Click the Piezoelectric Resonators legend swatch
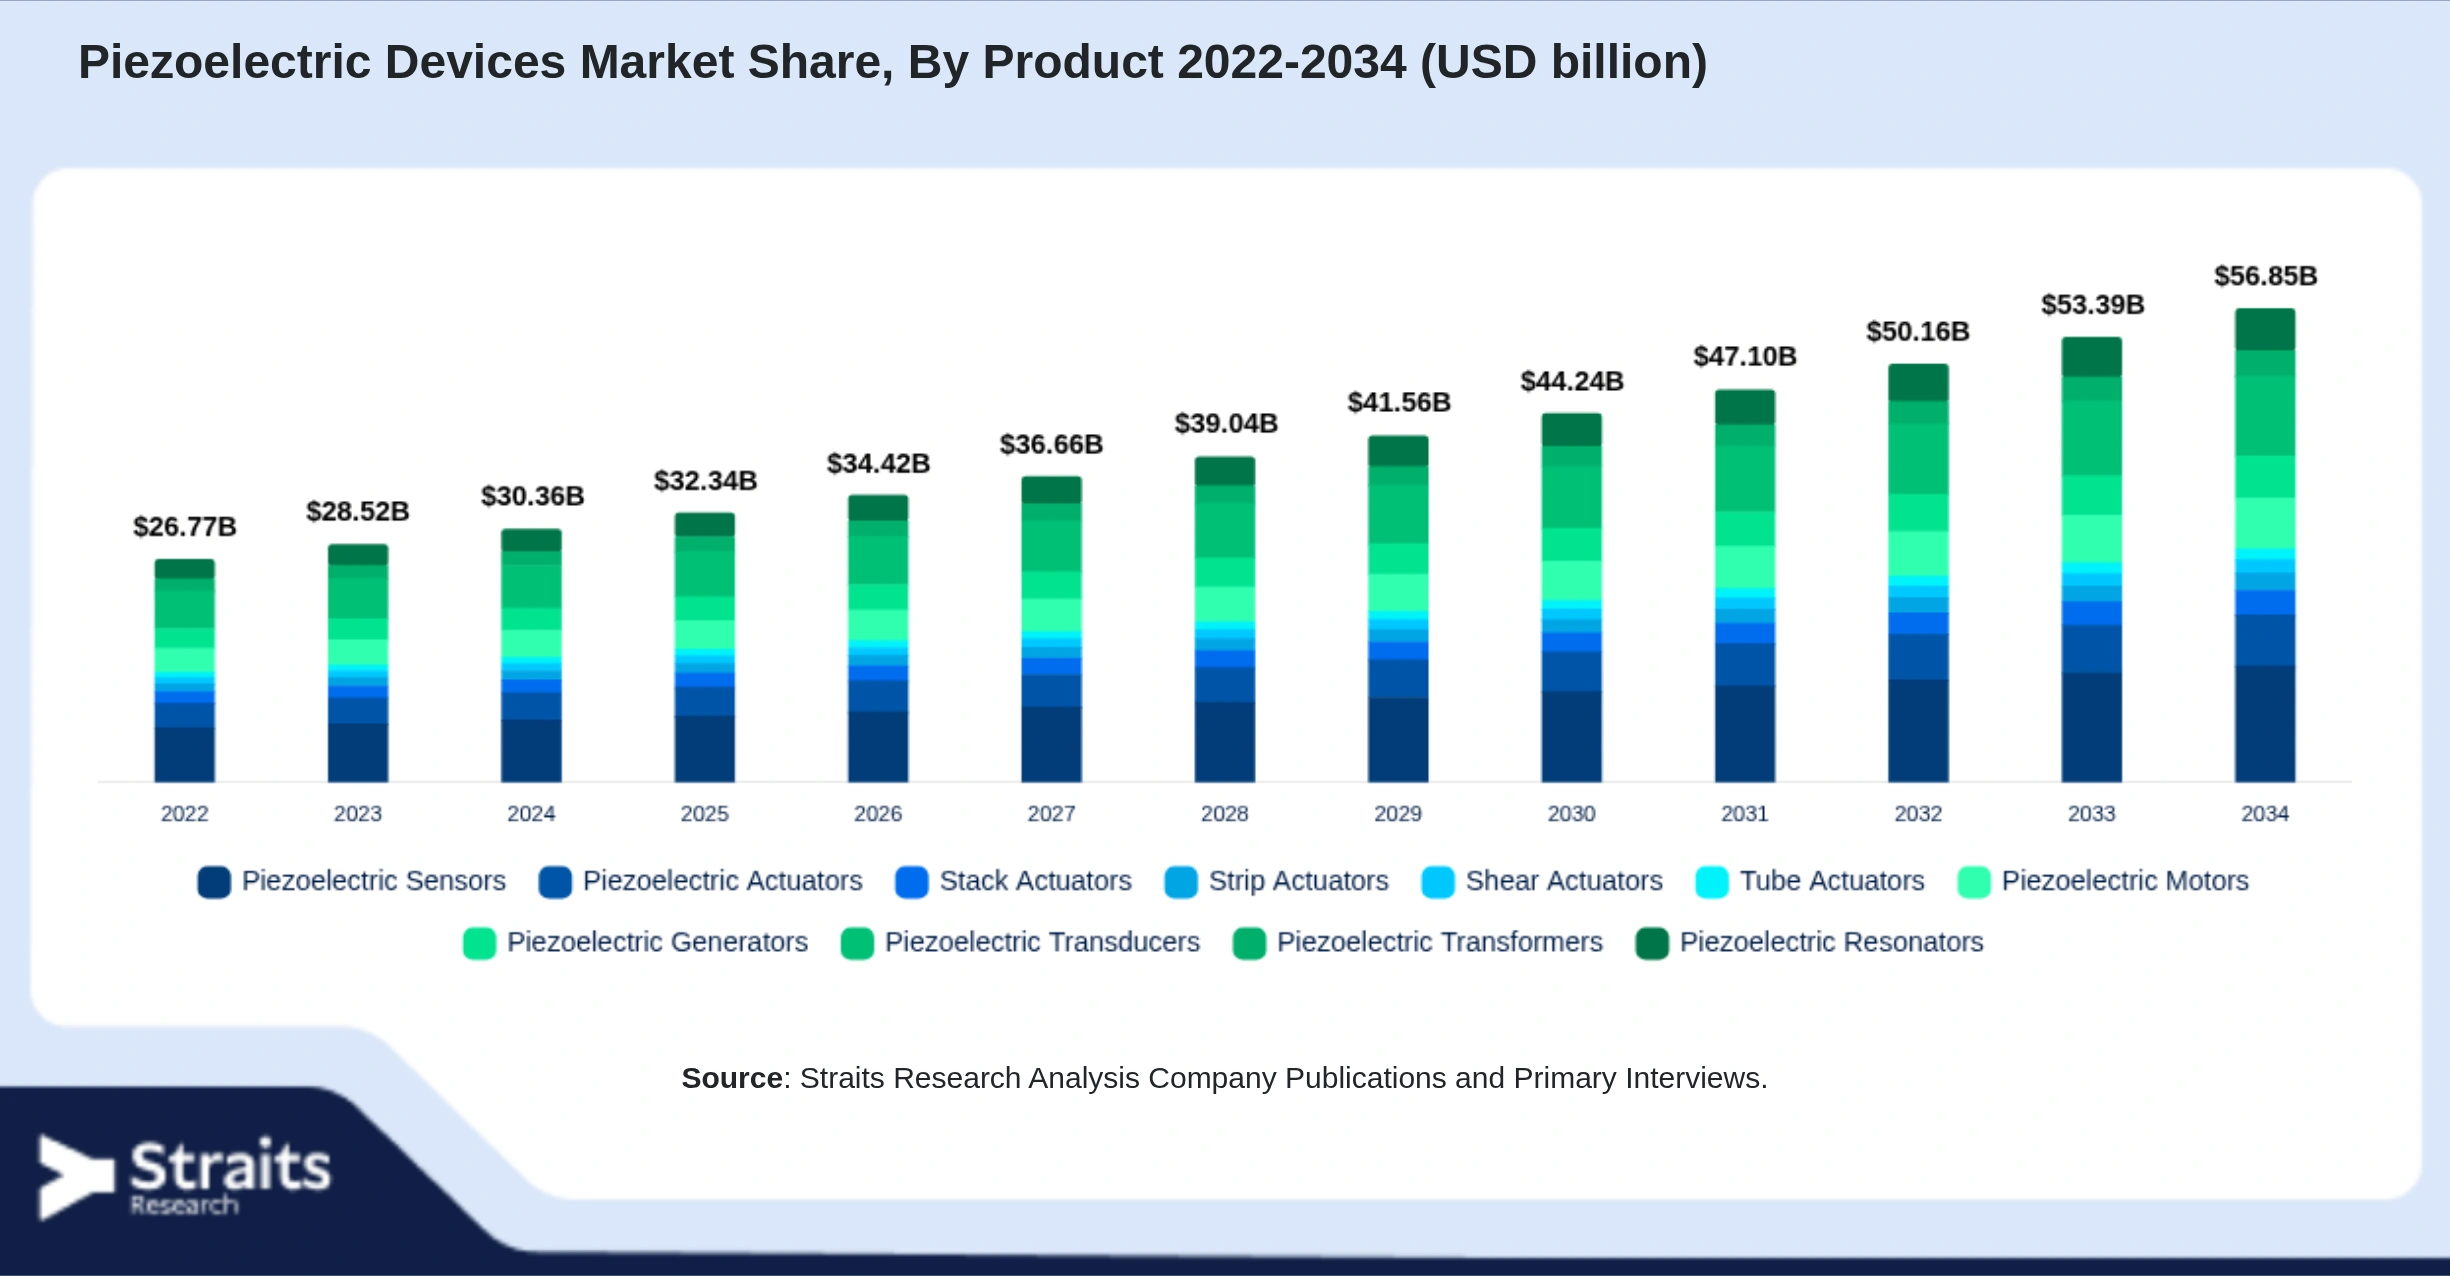The height and width of the screenshot is (1276, 2450). click(x=1652, y=943)
